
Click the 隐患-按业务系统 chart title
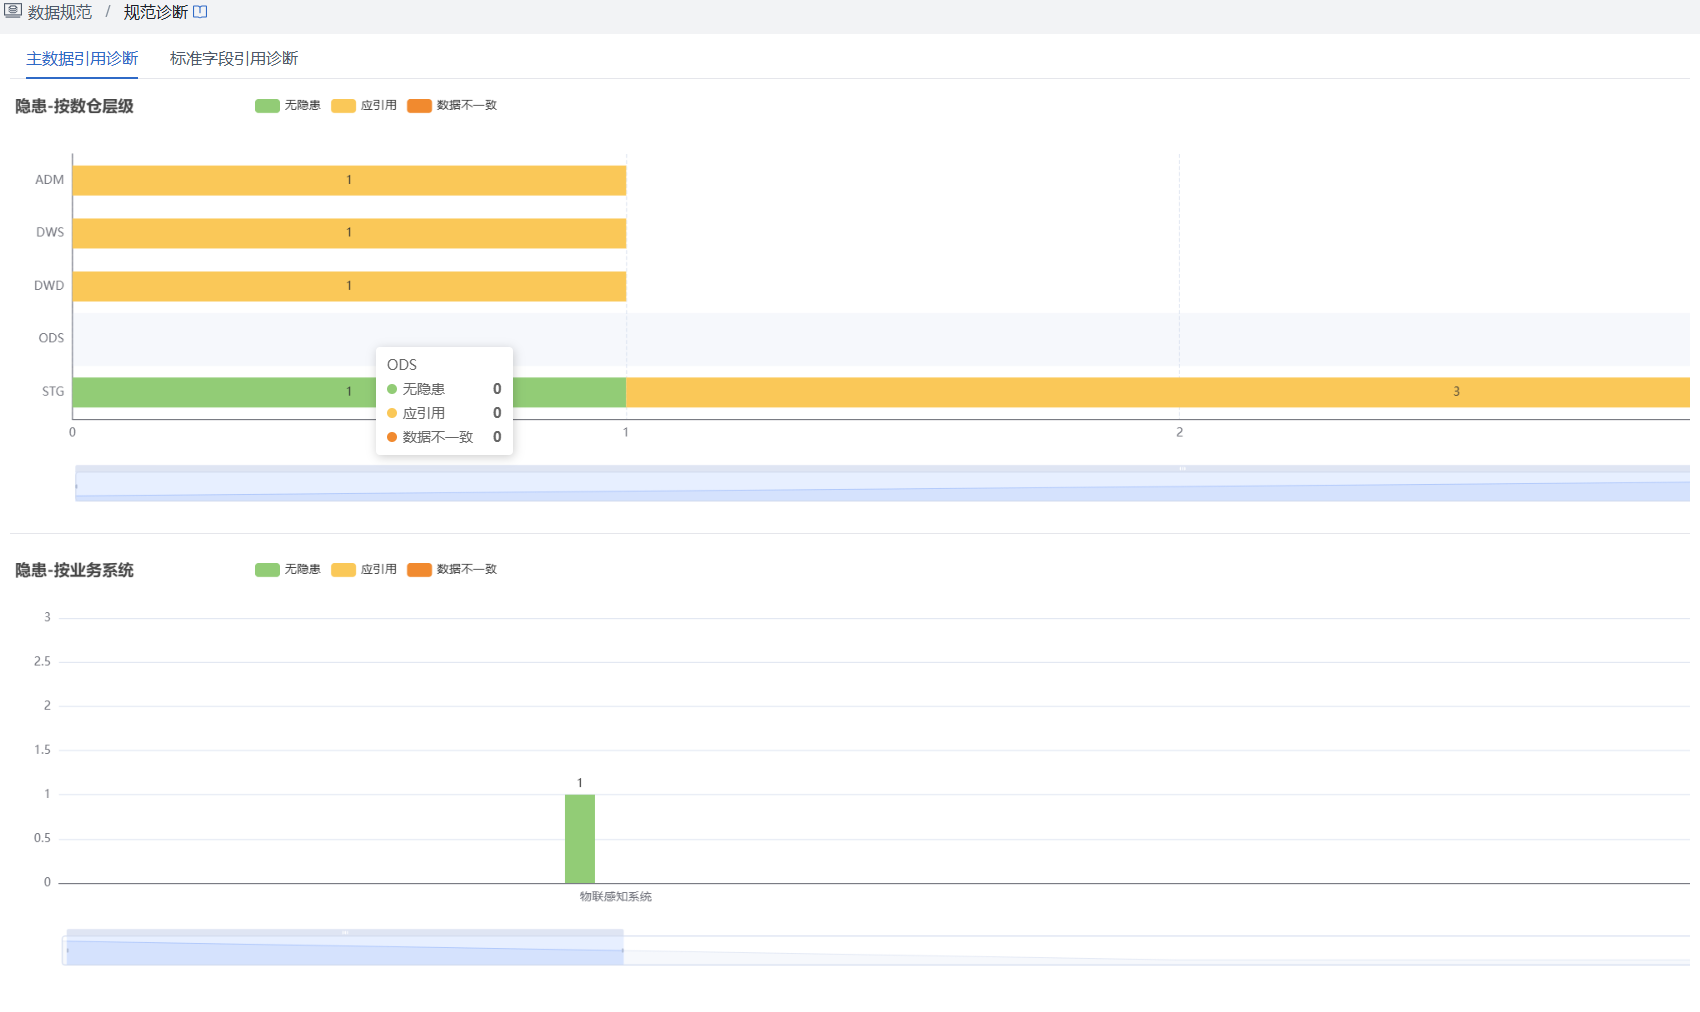point(74,570)
